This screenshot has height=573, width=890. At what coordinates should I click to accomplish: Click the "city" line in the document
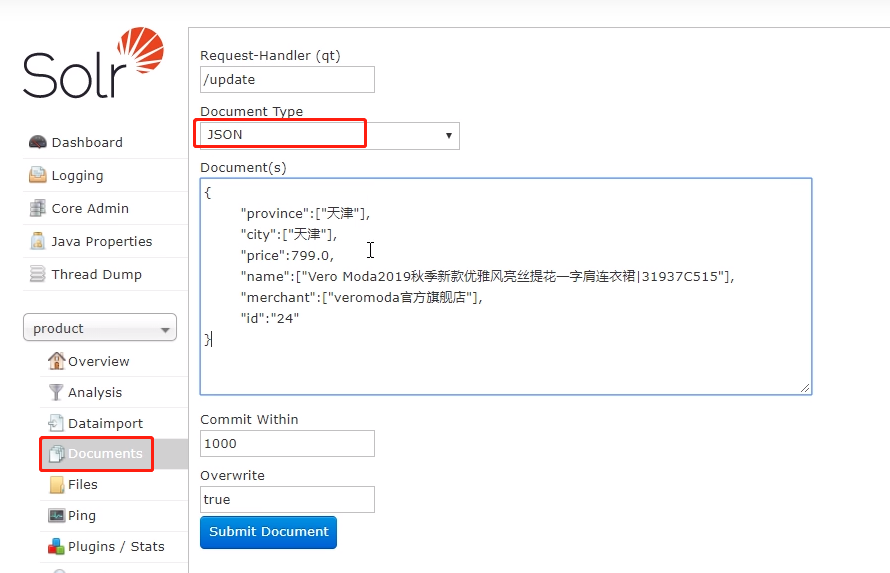(x=289, y=234)
